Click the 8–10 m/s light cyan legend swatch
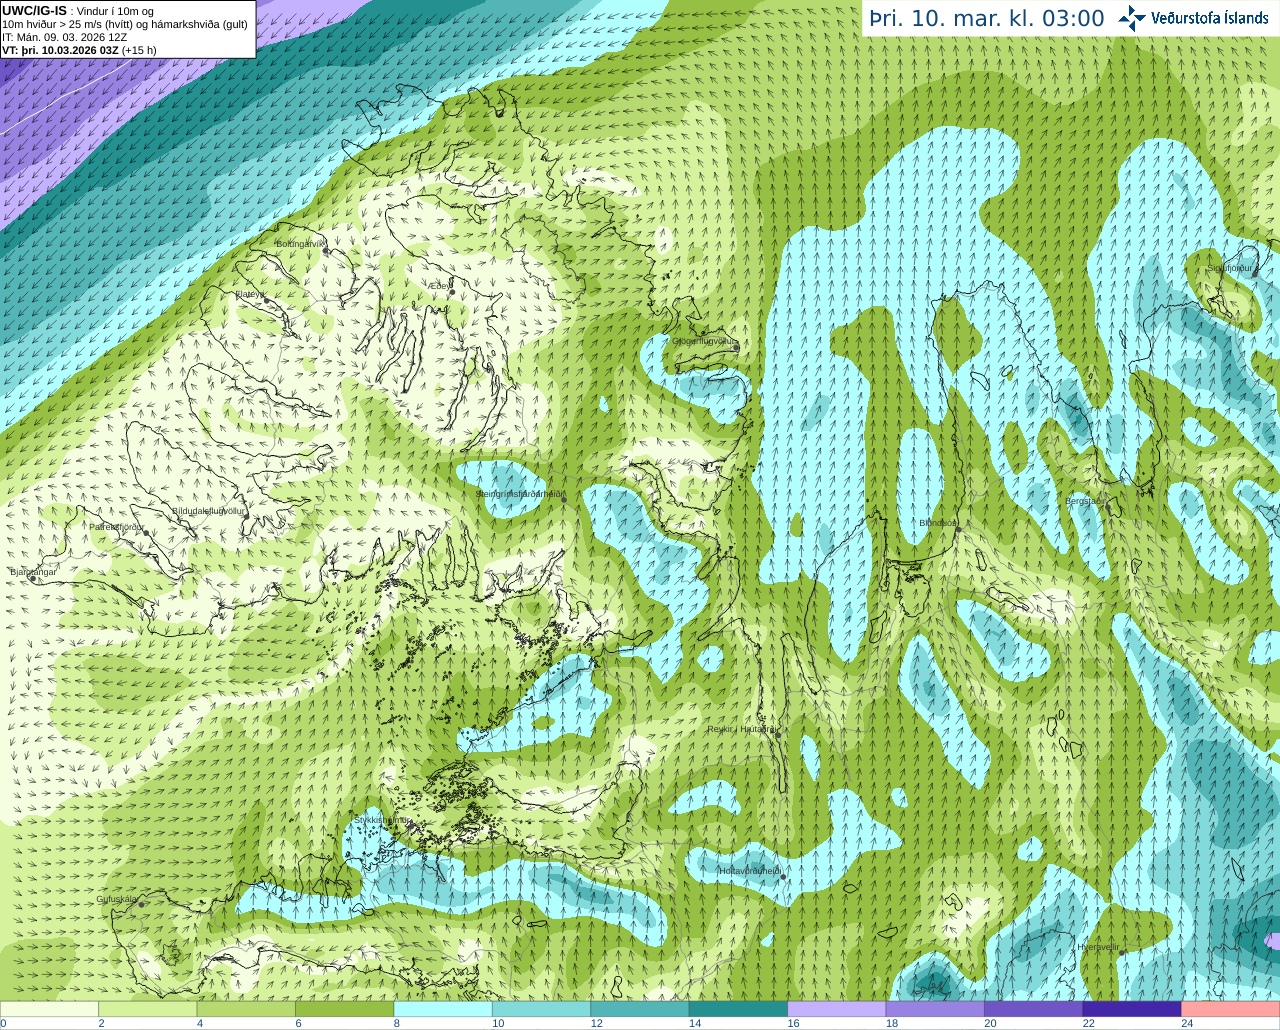 tap(443, 1009)
